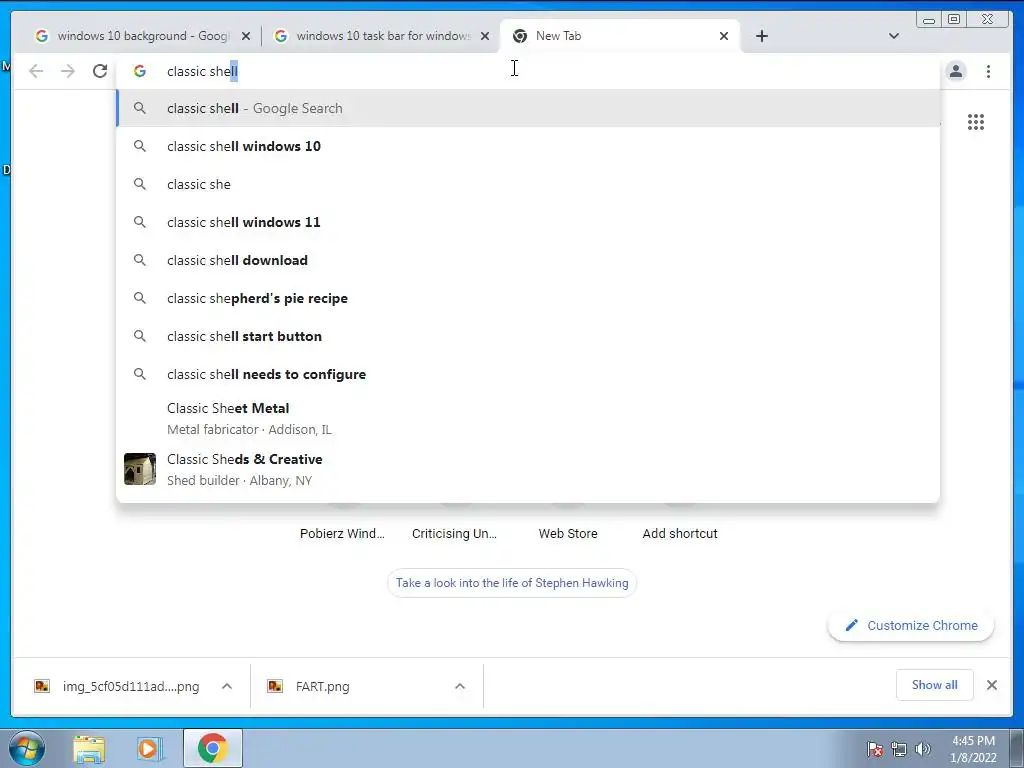Click Google logo icon in address bar
The image size is (1024, 768).
(140, 71)
